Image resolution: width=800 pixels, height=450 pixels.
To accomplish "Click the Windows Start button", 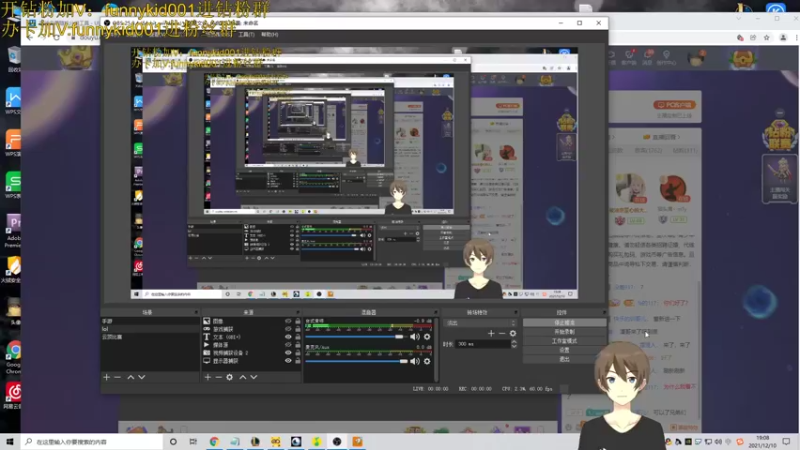I will 10,442.
